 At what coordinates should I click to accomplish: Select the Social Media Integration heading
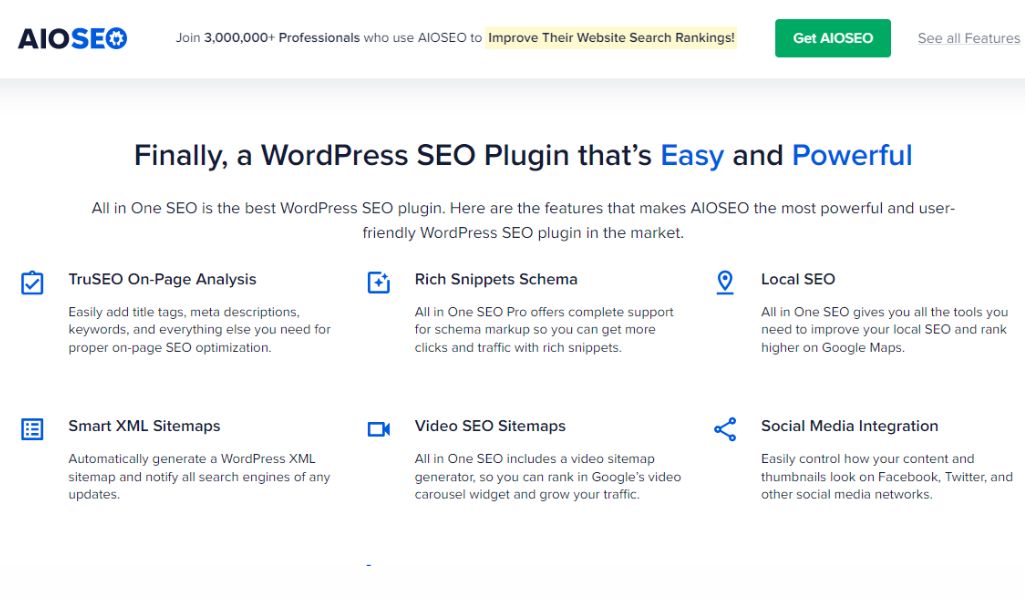pos(850,425)
